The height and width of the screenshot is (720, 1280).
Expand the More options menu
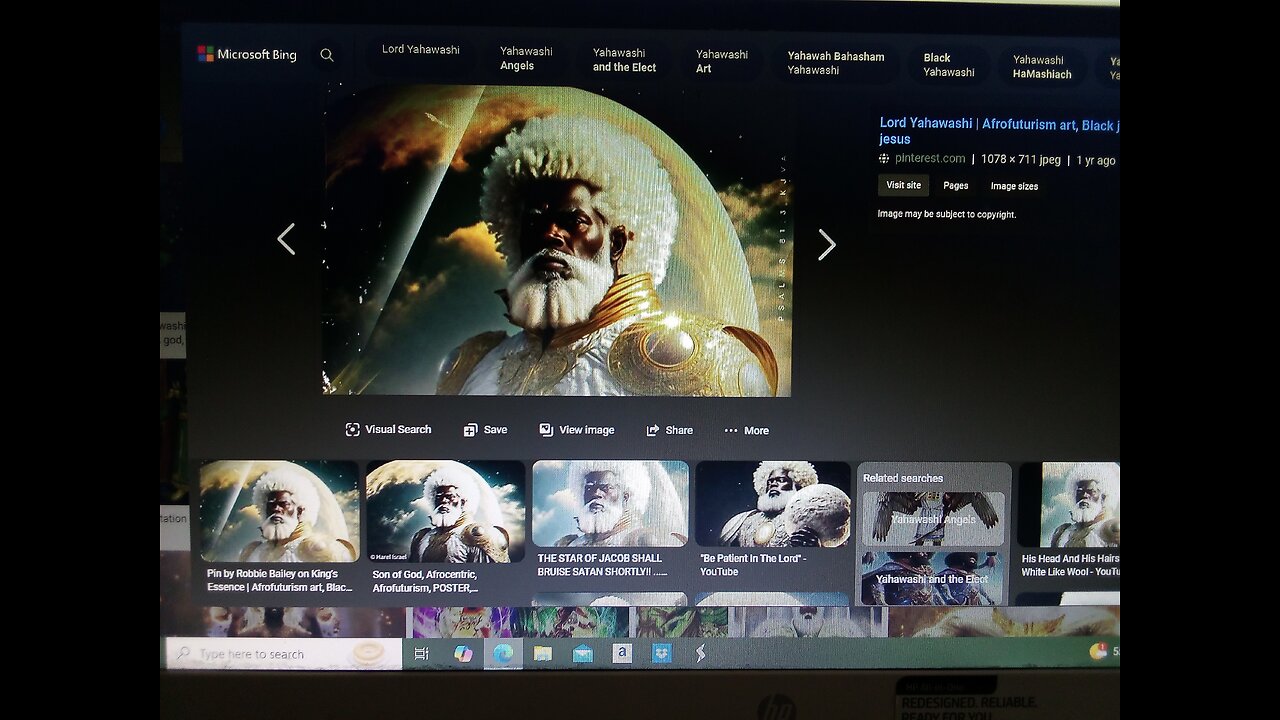click(x=747, y=430)
